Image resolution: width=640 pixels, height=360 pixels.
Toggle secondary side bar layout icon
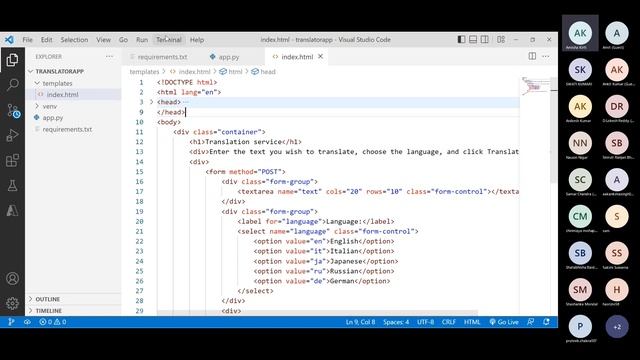pos(484,40)
